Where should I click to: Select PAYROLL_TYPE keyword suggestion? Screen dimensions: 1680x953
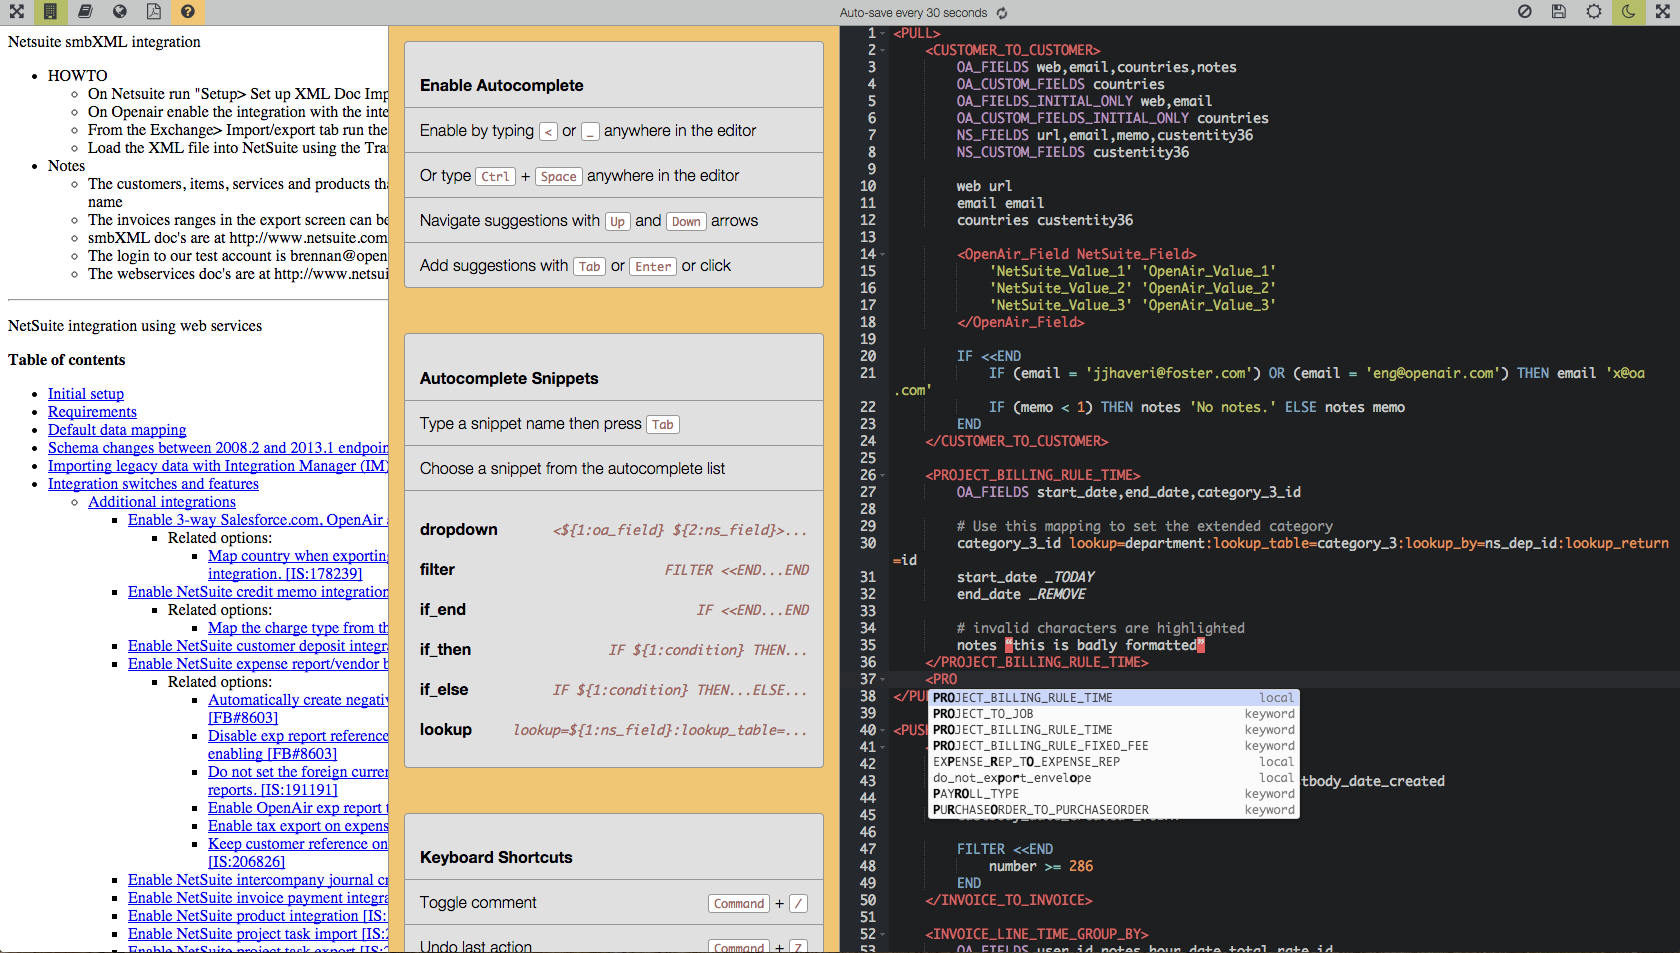(x=1113, y=794)
